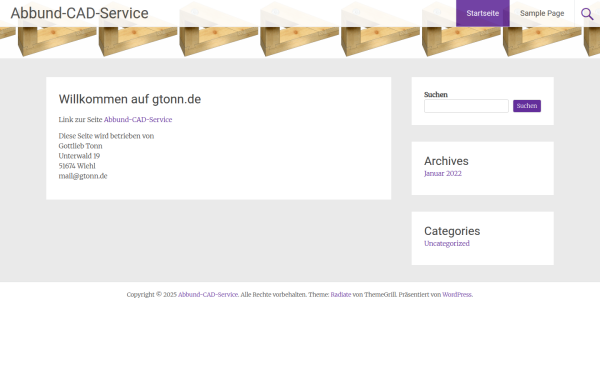
Task: Open the Startseite menu item
Action: coord(483,13)
